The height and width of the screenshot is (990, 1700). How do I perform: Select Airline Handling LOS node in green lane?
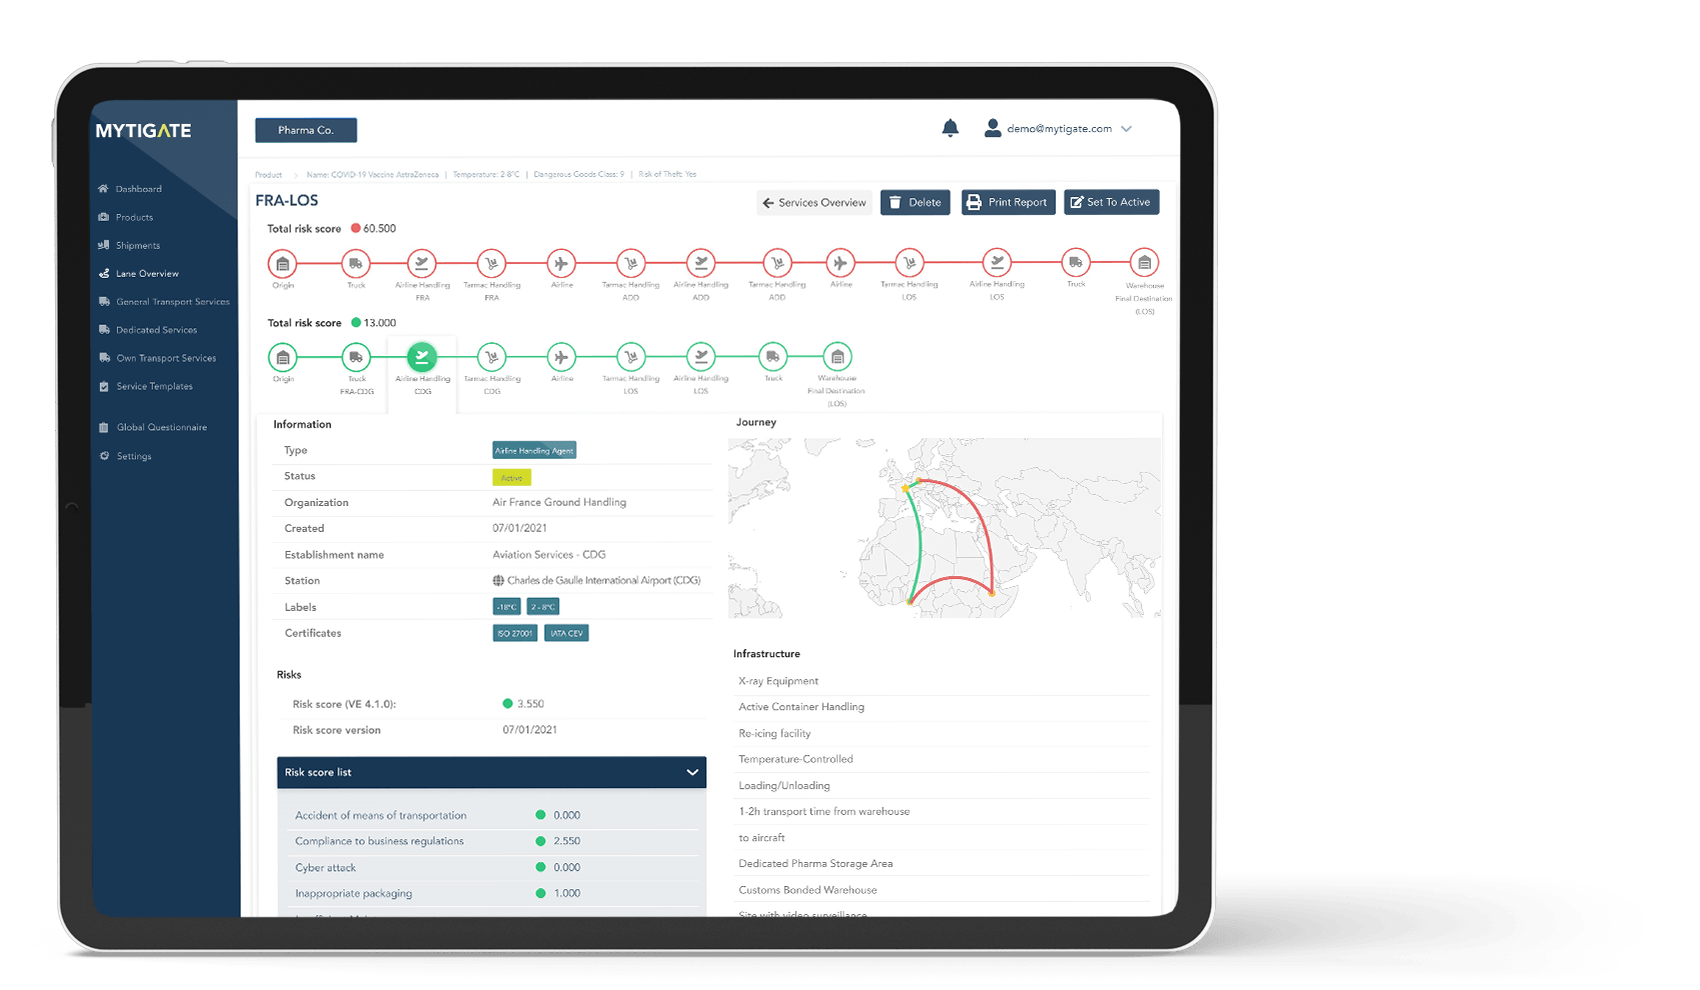coord(701,357)
